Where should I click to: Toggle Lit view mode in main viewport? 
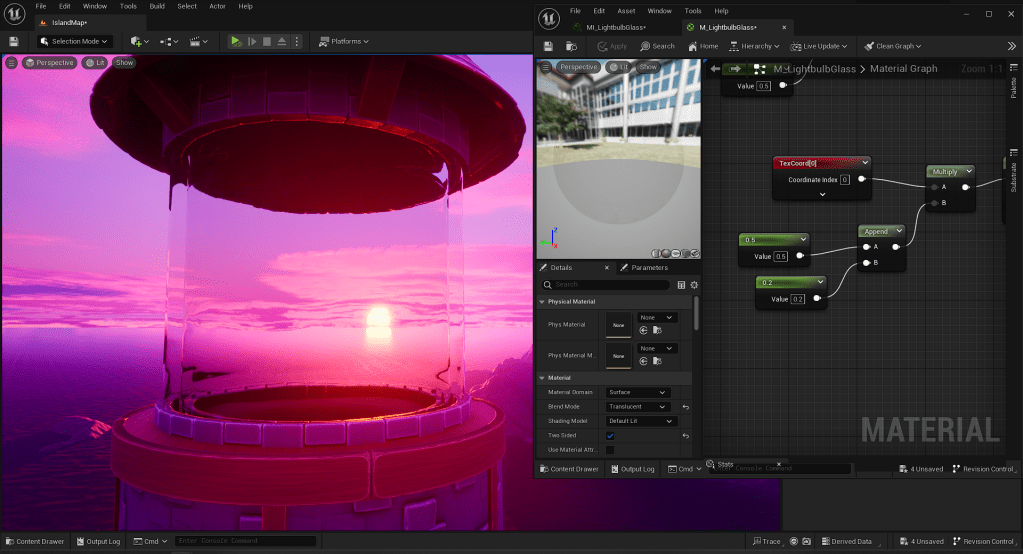click(x=95, y=62)
